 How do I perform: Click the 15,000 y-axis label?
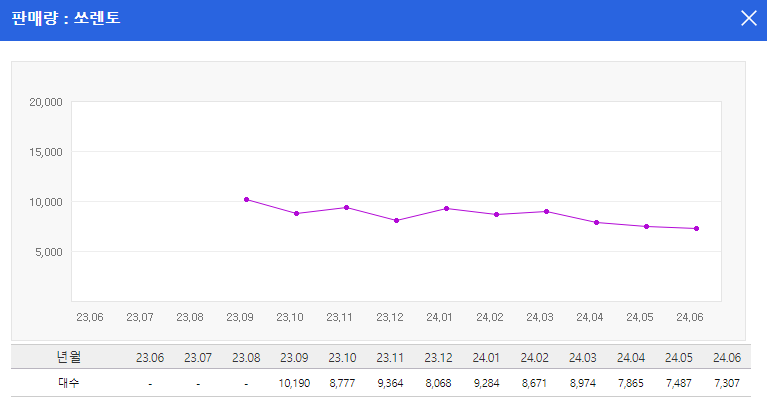click(46, 152)
